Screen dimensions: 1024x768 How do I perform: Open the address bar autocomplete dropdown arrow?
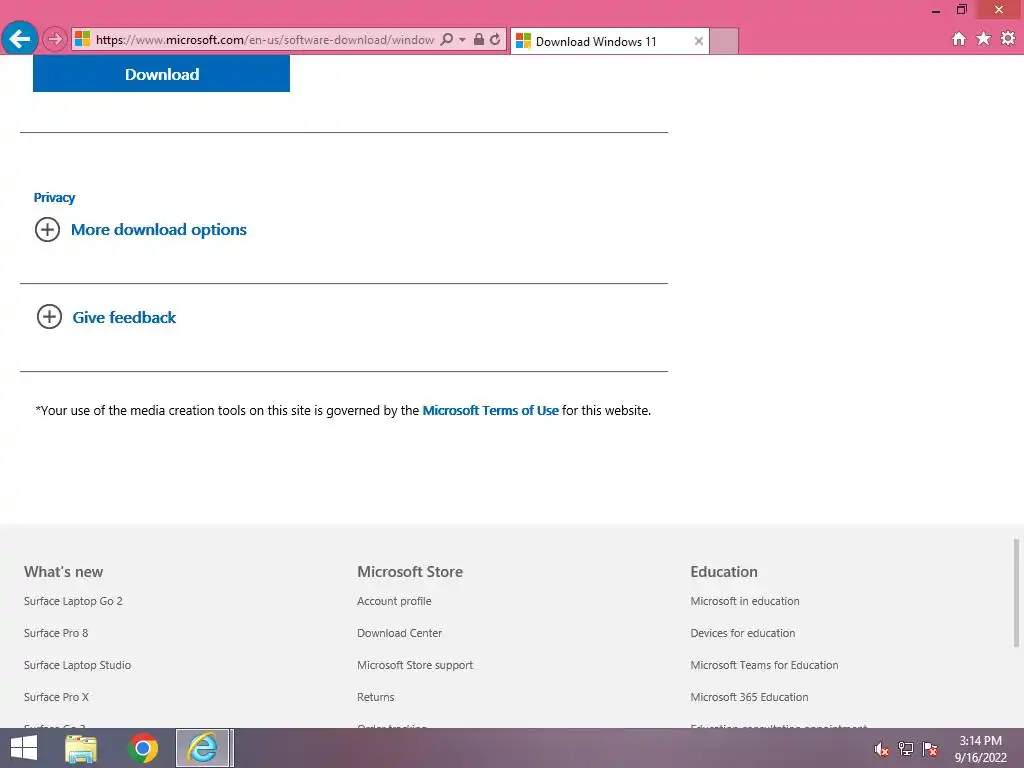click(462, 40)
